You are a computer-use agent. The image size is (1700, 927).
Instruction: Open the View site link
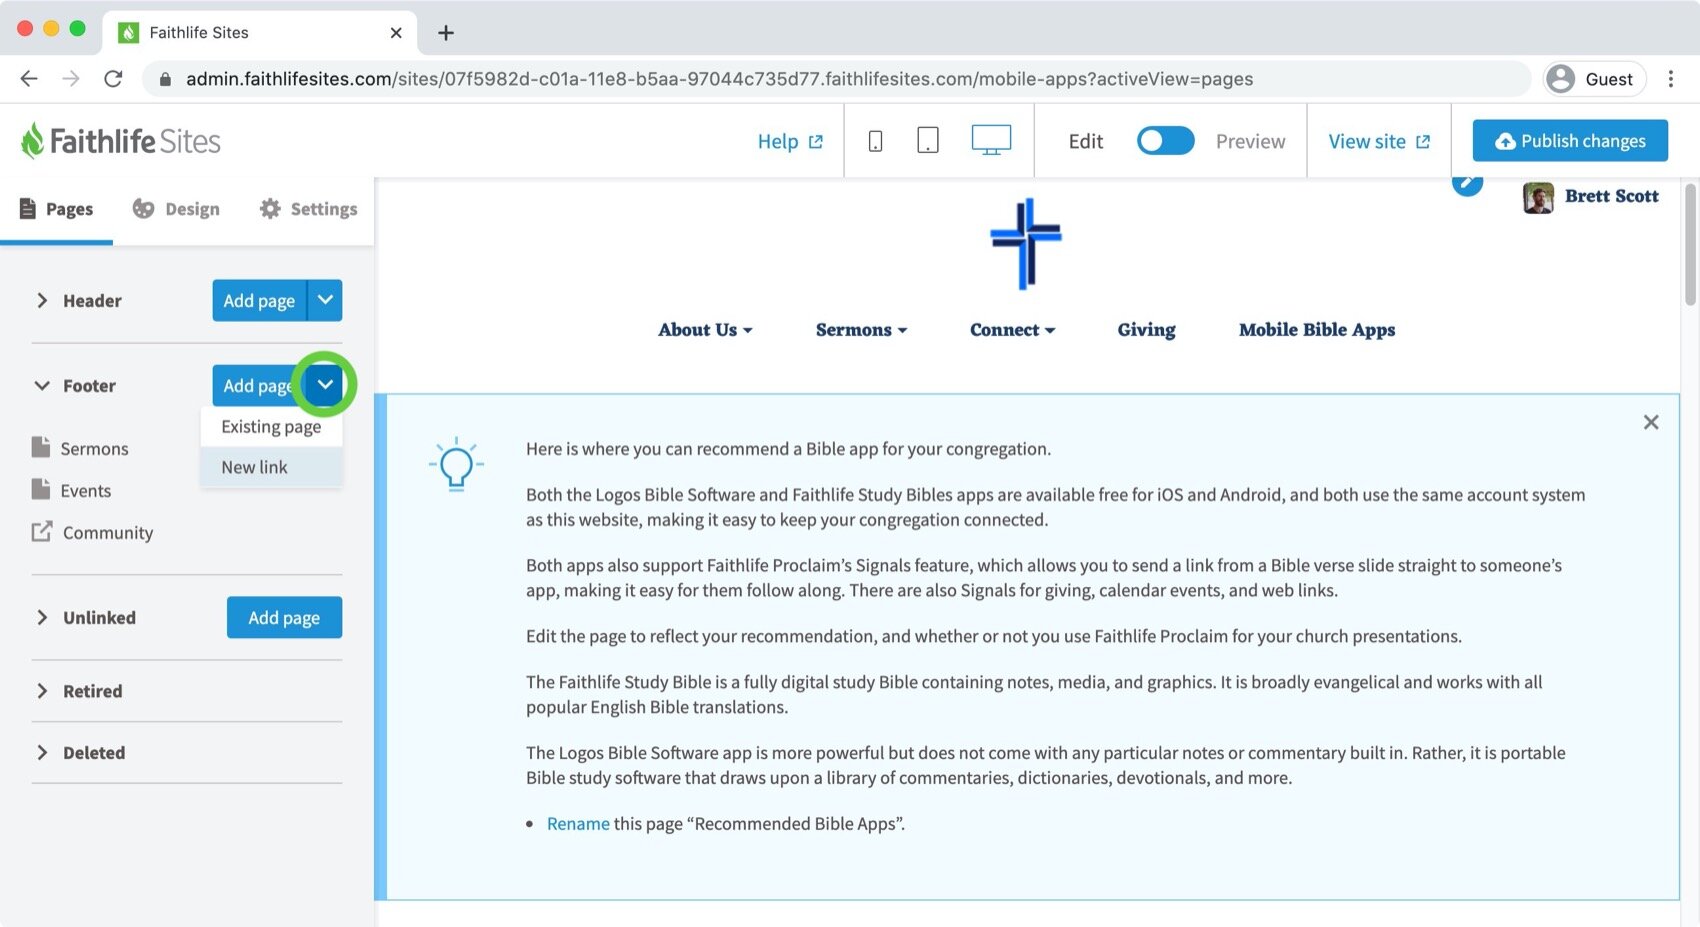[1379, 142]
